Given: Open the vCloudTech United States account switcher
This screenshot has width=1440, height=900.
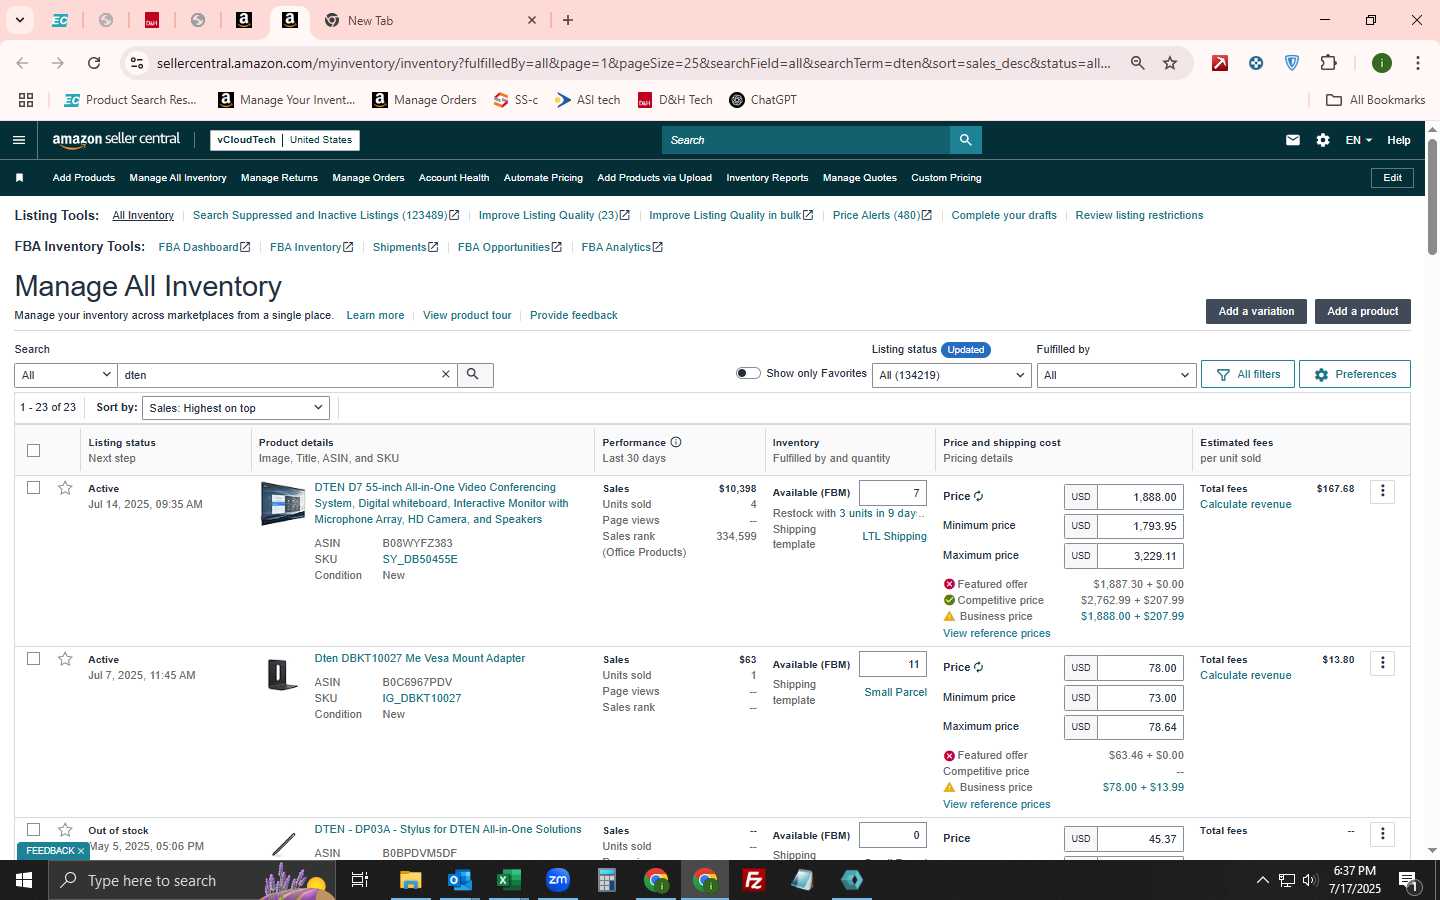Looking at the screenshot, I should pos(285,140).
